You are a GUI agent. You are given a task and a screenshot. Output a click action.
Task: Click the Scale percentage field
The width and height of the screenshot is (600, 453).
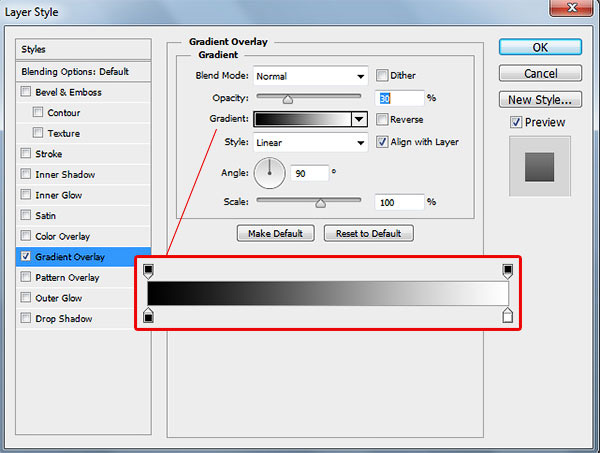click(399, 202)
